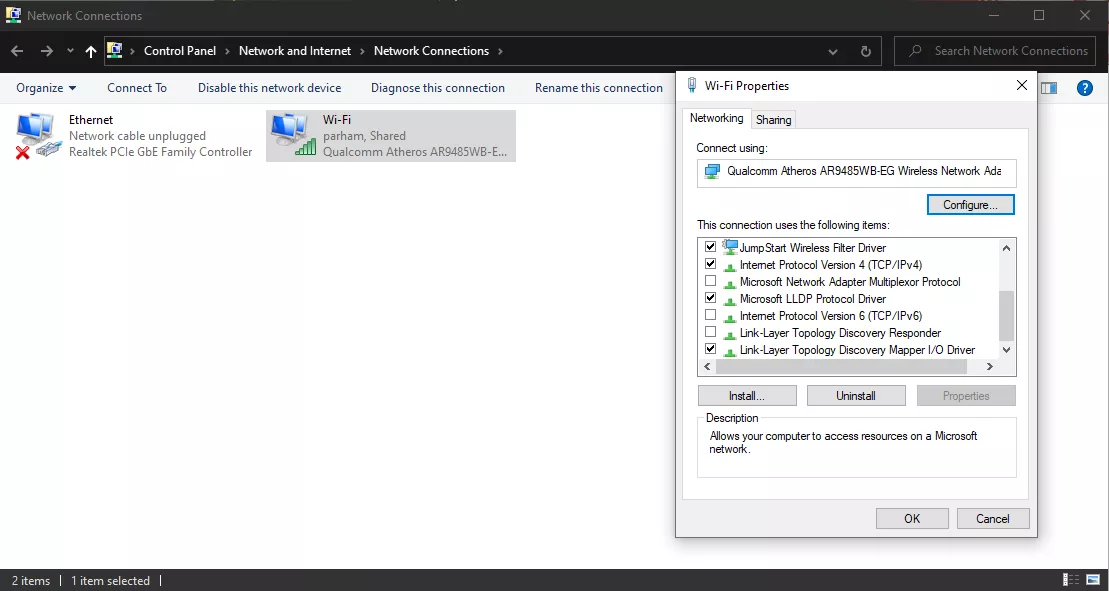Screen dimensions: 1109x591
Task: Enable Microsoft Network Adapter Multiplexor Protocol checkbox
Action: [x=711, y=281]
